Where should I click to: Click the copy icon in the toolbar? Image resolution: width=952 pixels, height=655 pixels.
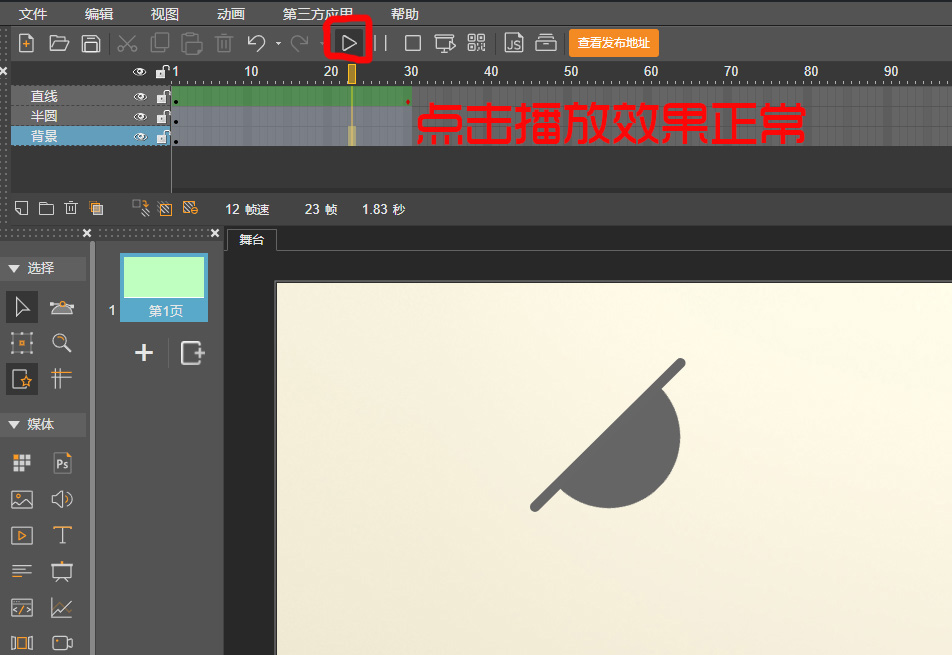click(x=160, y=42)
